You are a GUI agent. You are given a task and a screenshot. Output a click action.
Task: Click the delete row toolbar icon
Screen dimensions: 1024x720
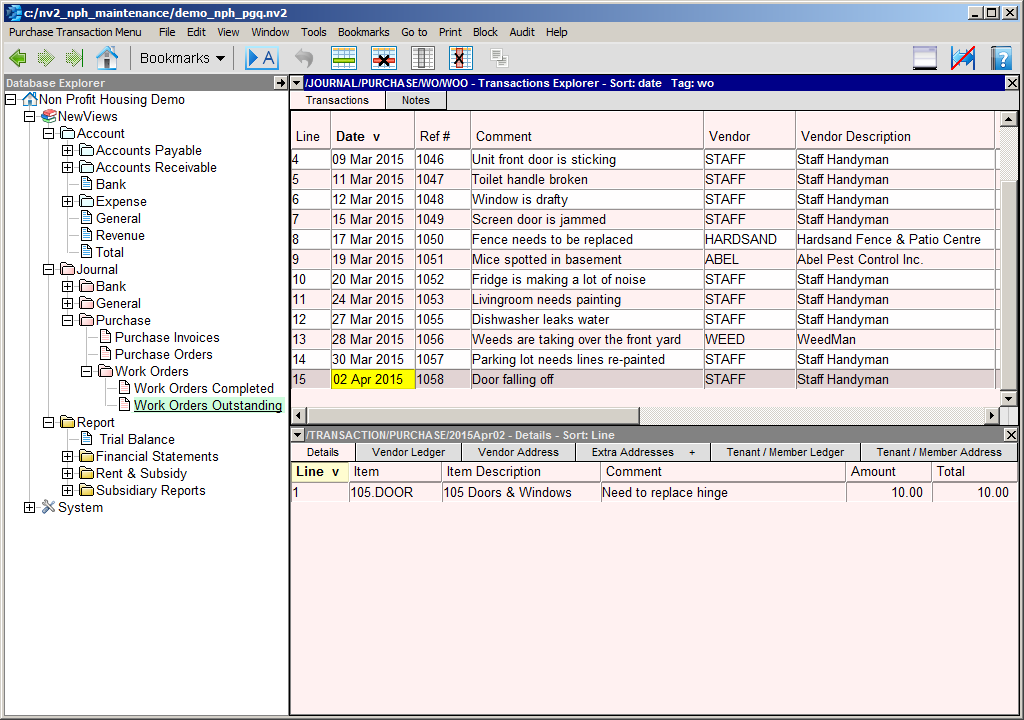384,58
